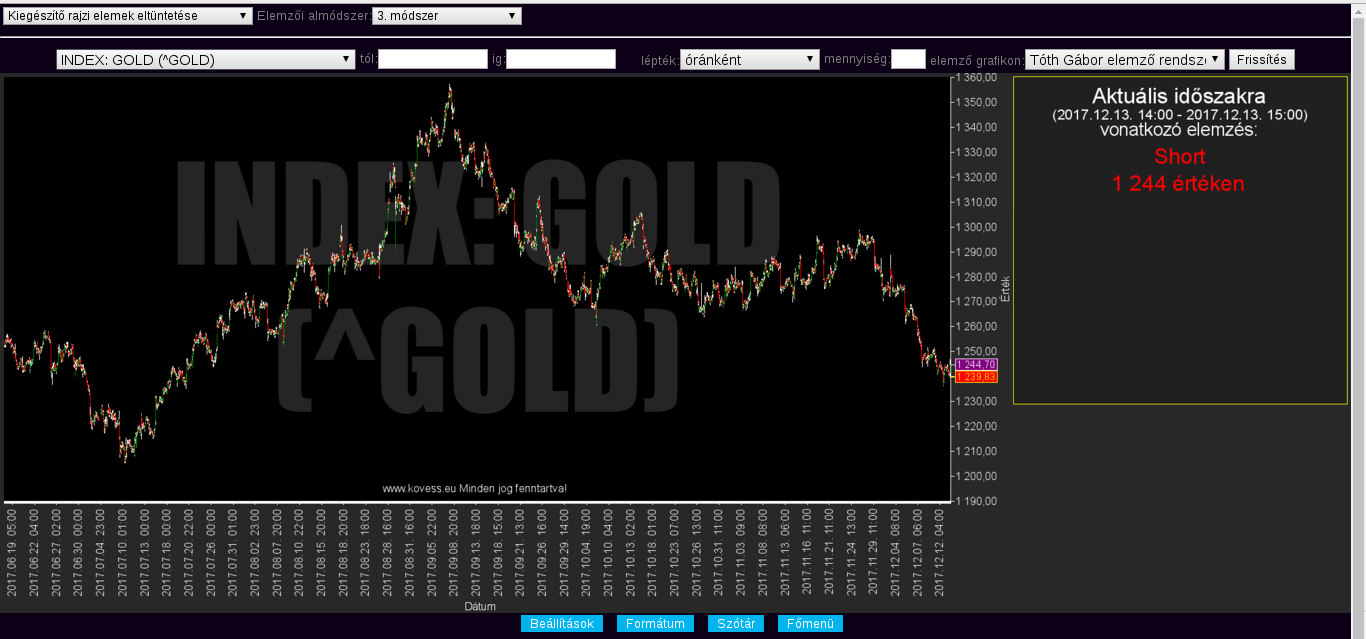Open the INDEX: GOLD (^GOLD) instrument selector
Image resolution: width=1366 pixels, height=639 pixels.
coord(206,59)
